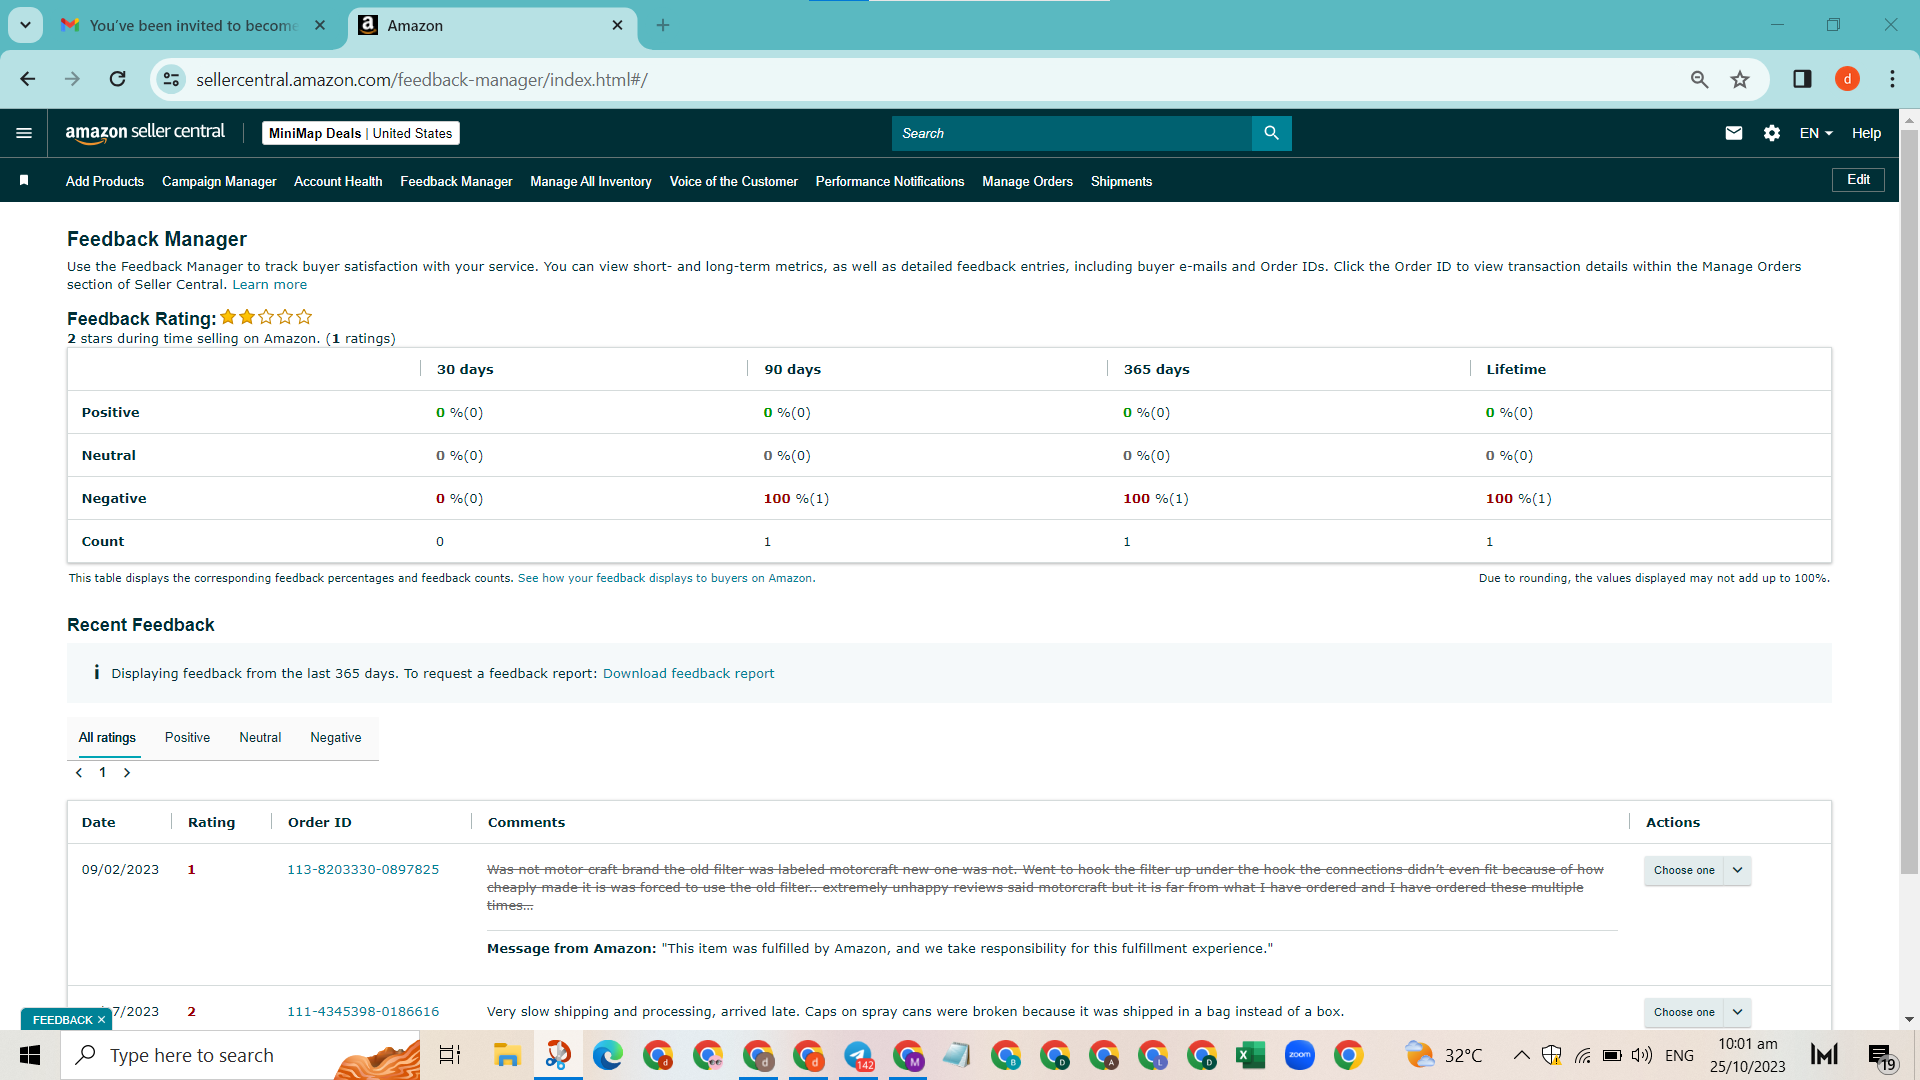
Task: Open Manage Orders
Action: (x=1027, y=181)
